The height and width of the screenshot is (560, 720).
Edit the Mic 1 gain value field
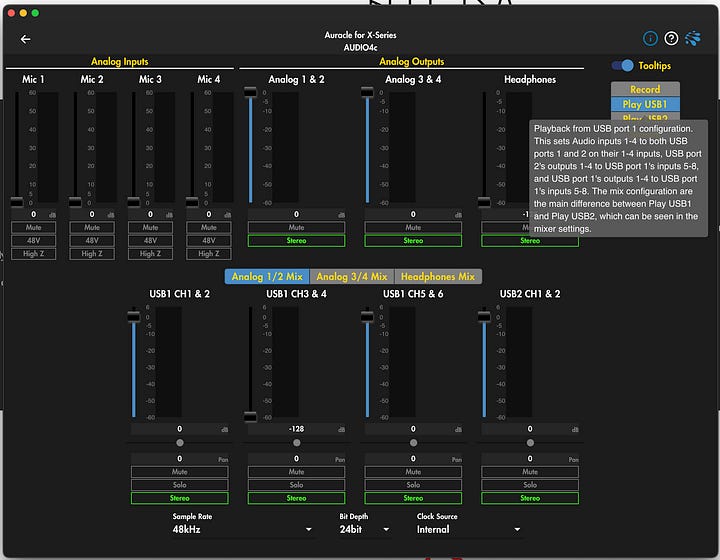pos(34,214)
